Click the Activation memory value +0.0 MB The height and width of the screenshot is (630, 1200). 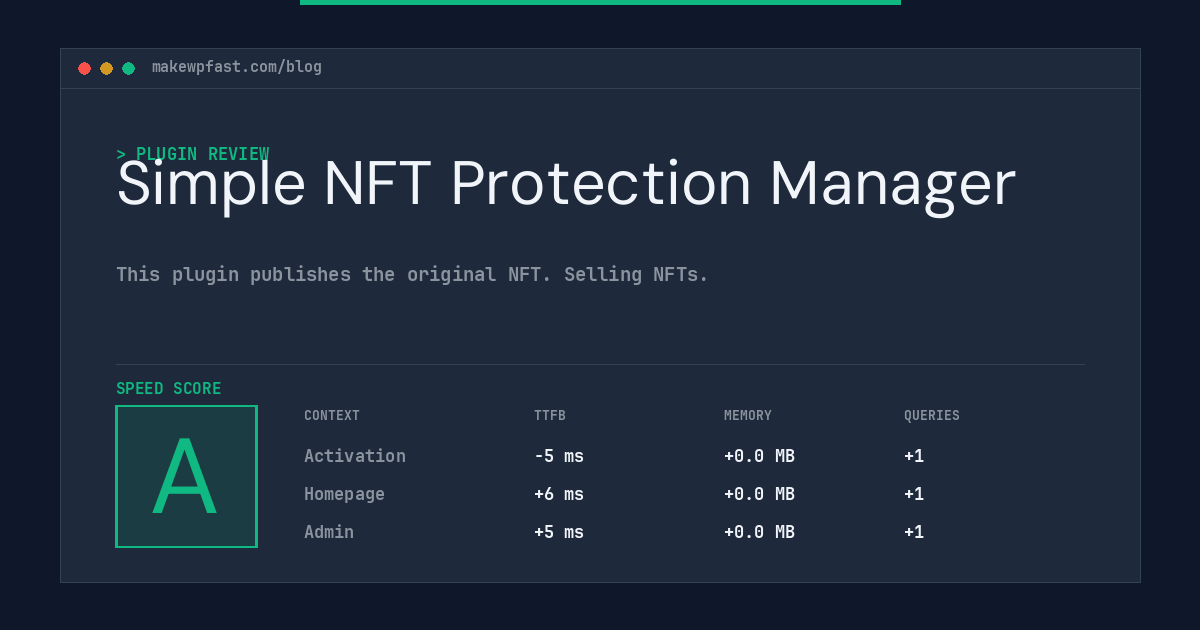[759, 456]
